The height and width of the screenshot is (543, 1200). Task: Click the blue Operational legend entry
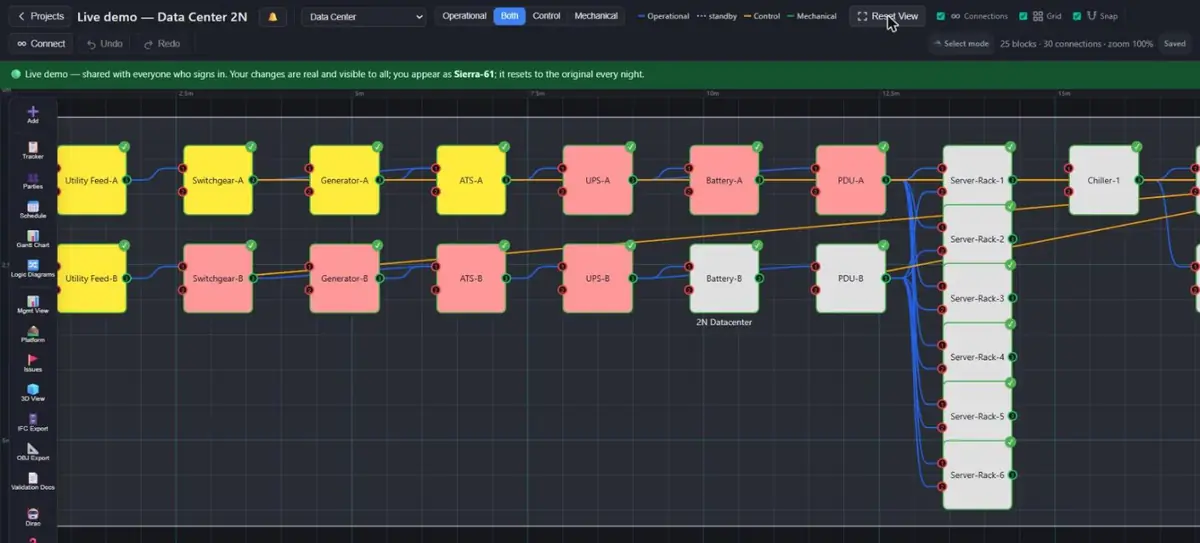[663, 17]
